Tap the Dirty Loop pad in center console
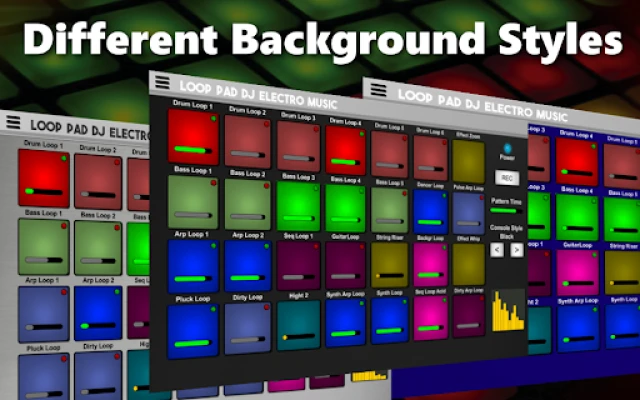Image resolution: width=640 pixels, height=400 pixels. pyautogui.click(x=248, y=328)
